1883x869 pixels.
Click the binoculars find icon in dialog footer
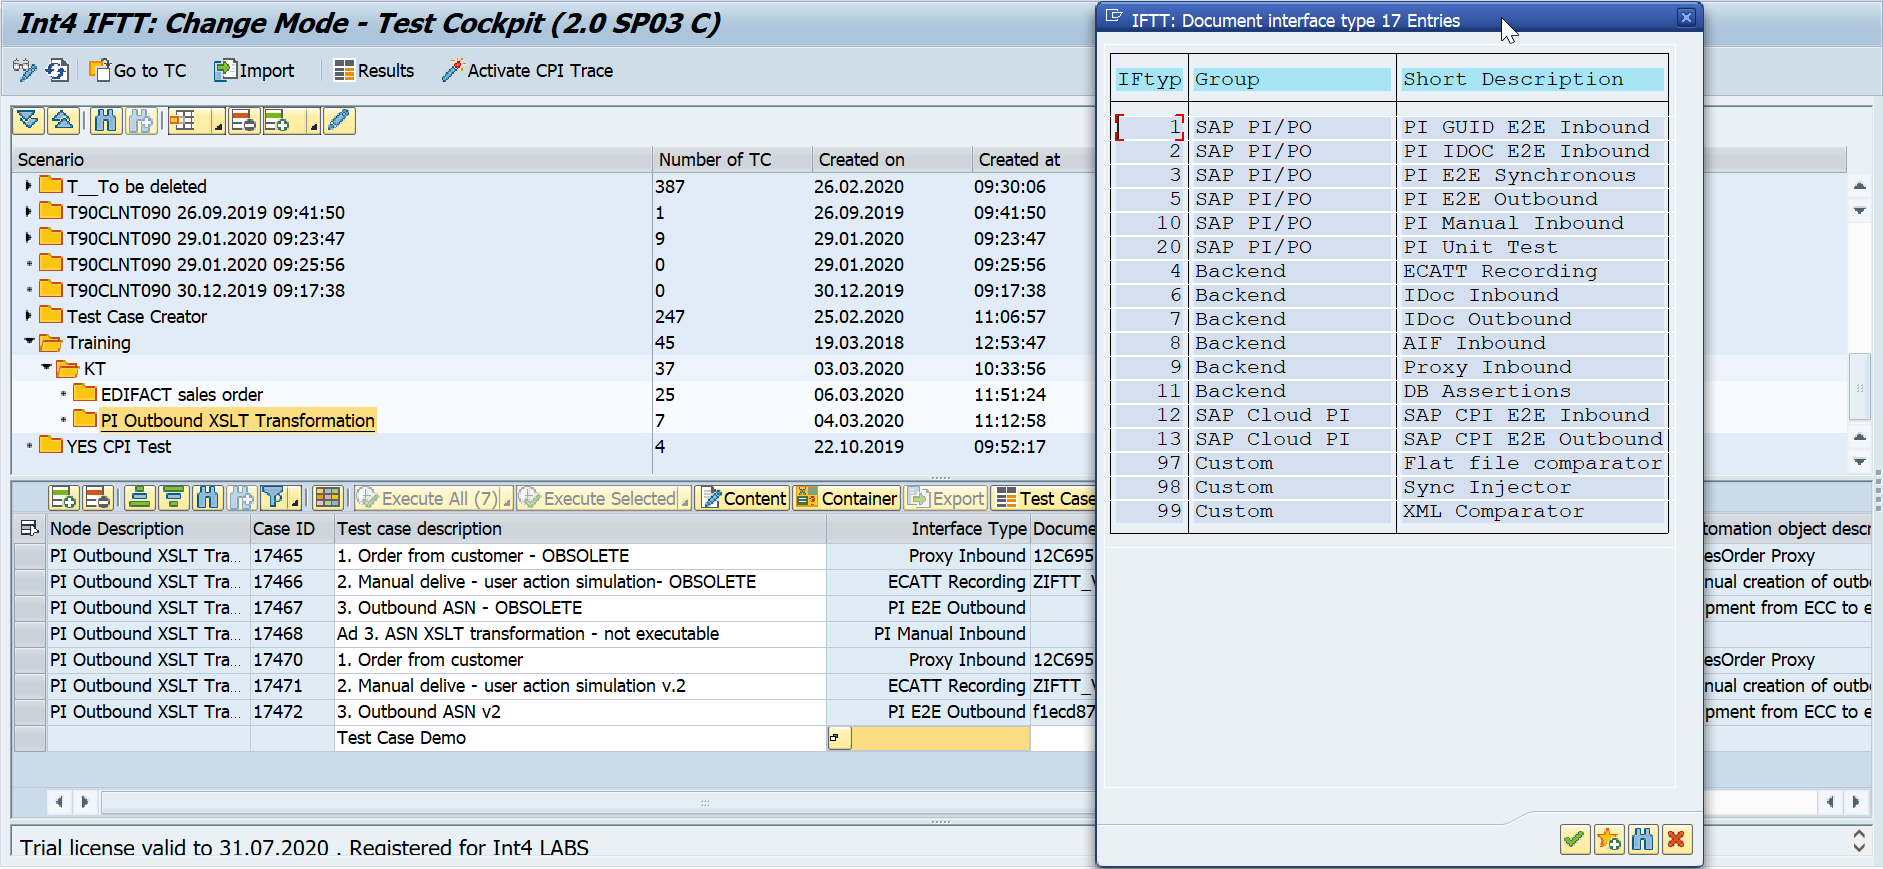[x=1642, y=839]
